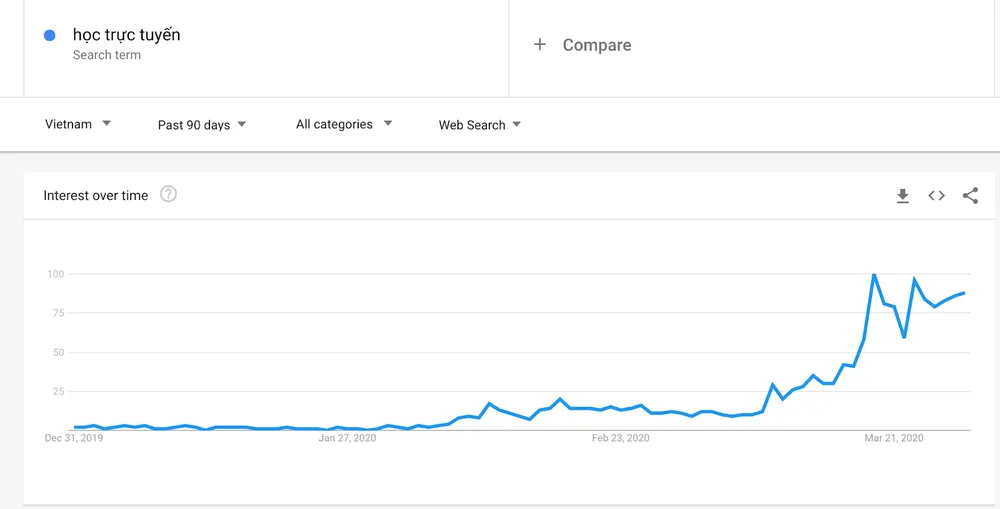Viewport: 1000px width, 509px height.
Task: Click the Mar 21, 2020 axis label
Action: click(x=893, y=438)
